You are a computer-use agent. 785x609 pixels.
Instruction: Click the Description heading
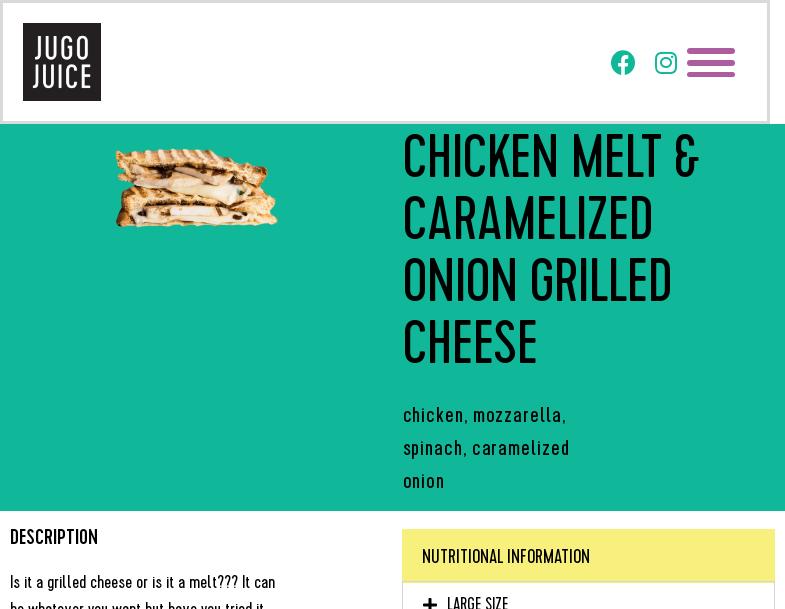[54, 538]
